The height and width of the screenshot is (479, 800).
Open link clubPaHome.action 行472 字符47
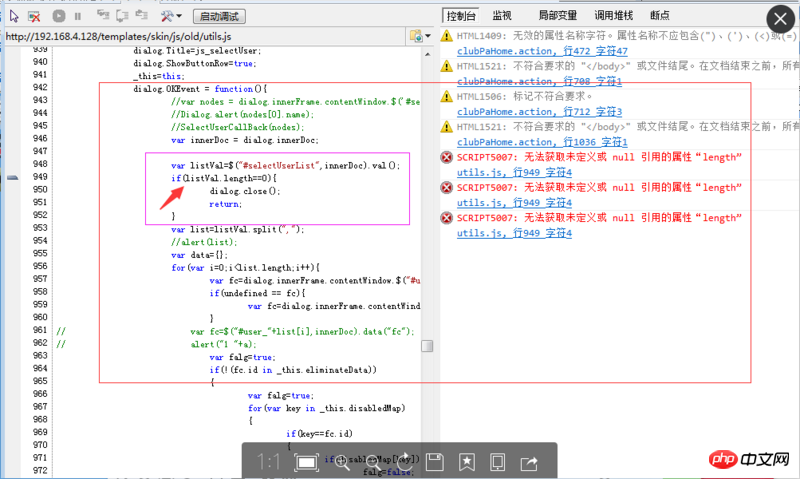pos(542,51)
